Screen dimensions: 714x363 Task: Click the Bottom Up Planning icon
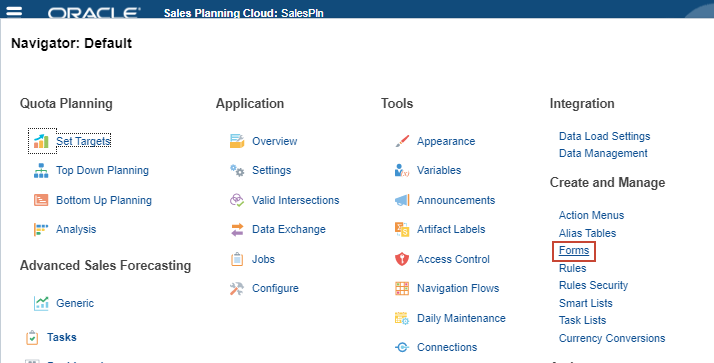coord(41,200)
